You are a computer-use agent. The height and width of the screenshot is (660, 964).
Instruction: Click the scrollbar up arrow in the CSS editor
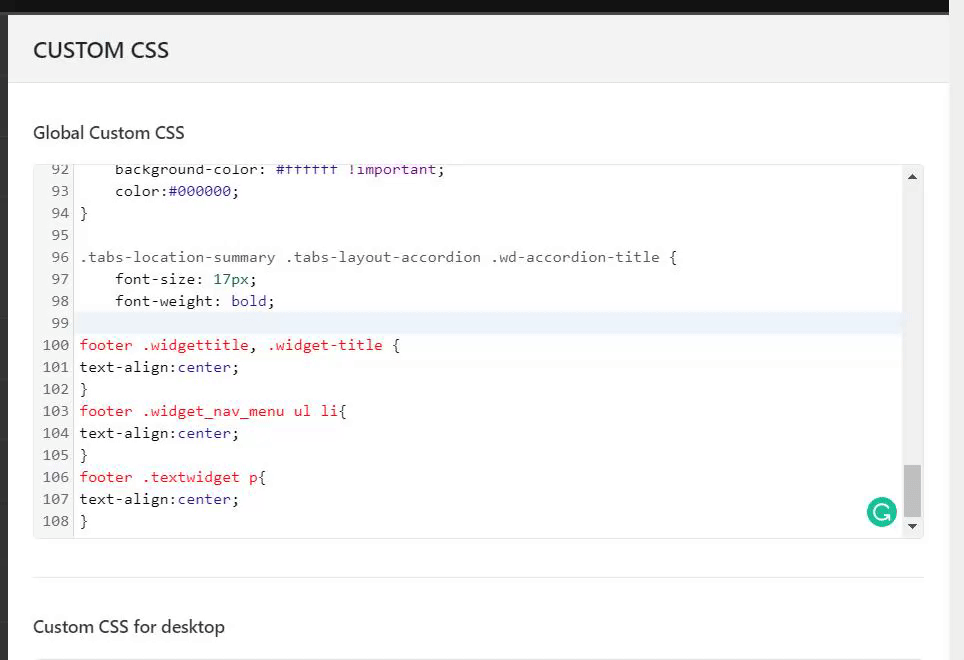(x=912, y=177)
